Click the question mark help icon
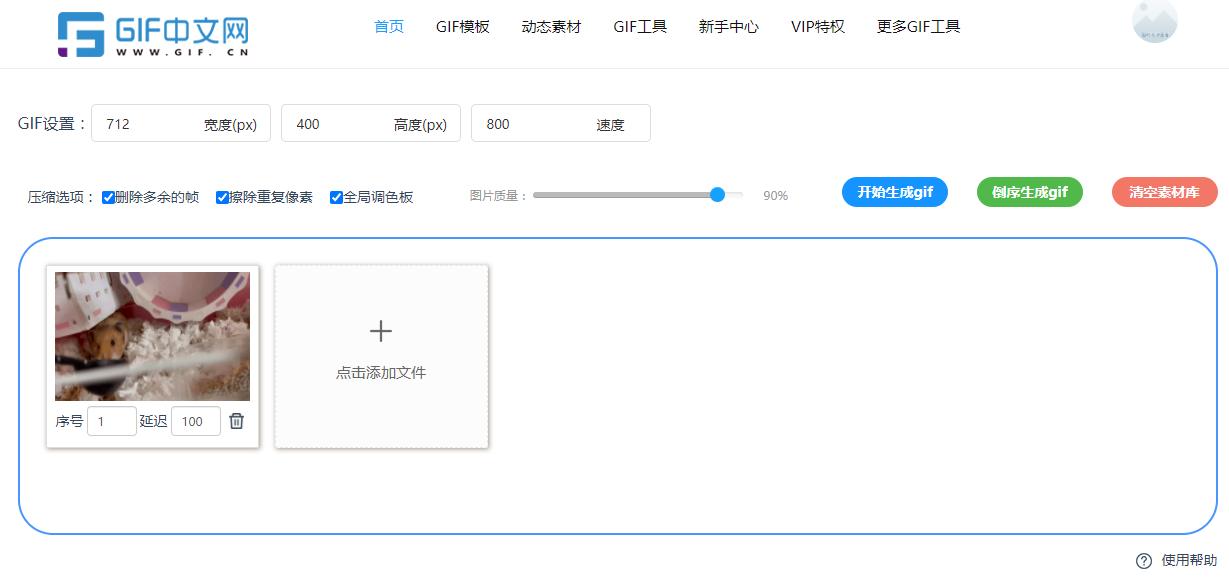Screen dimensions: 1229x579 coord(1144,561)
